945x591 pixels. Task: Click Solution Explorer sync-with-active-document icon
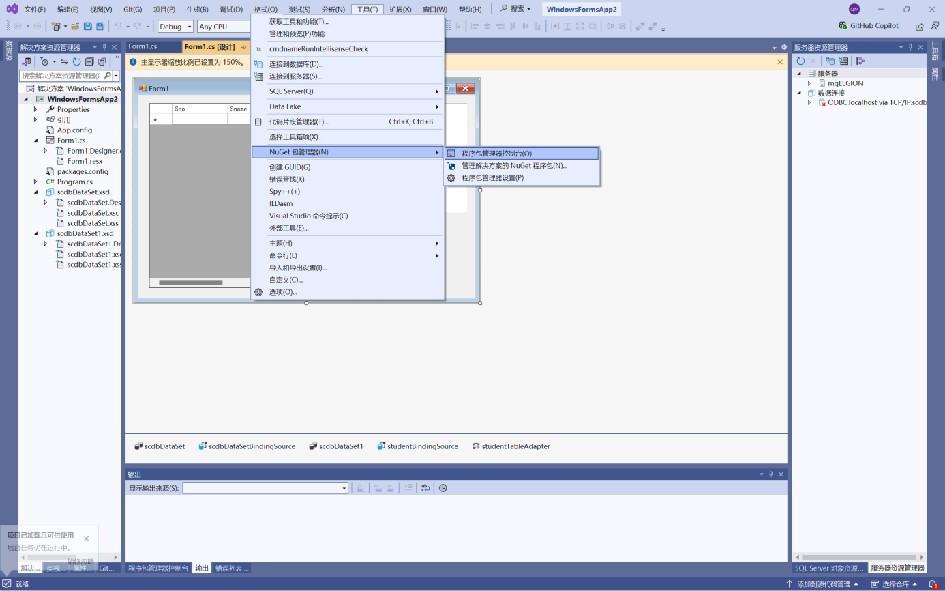[x=64, y=61]
